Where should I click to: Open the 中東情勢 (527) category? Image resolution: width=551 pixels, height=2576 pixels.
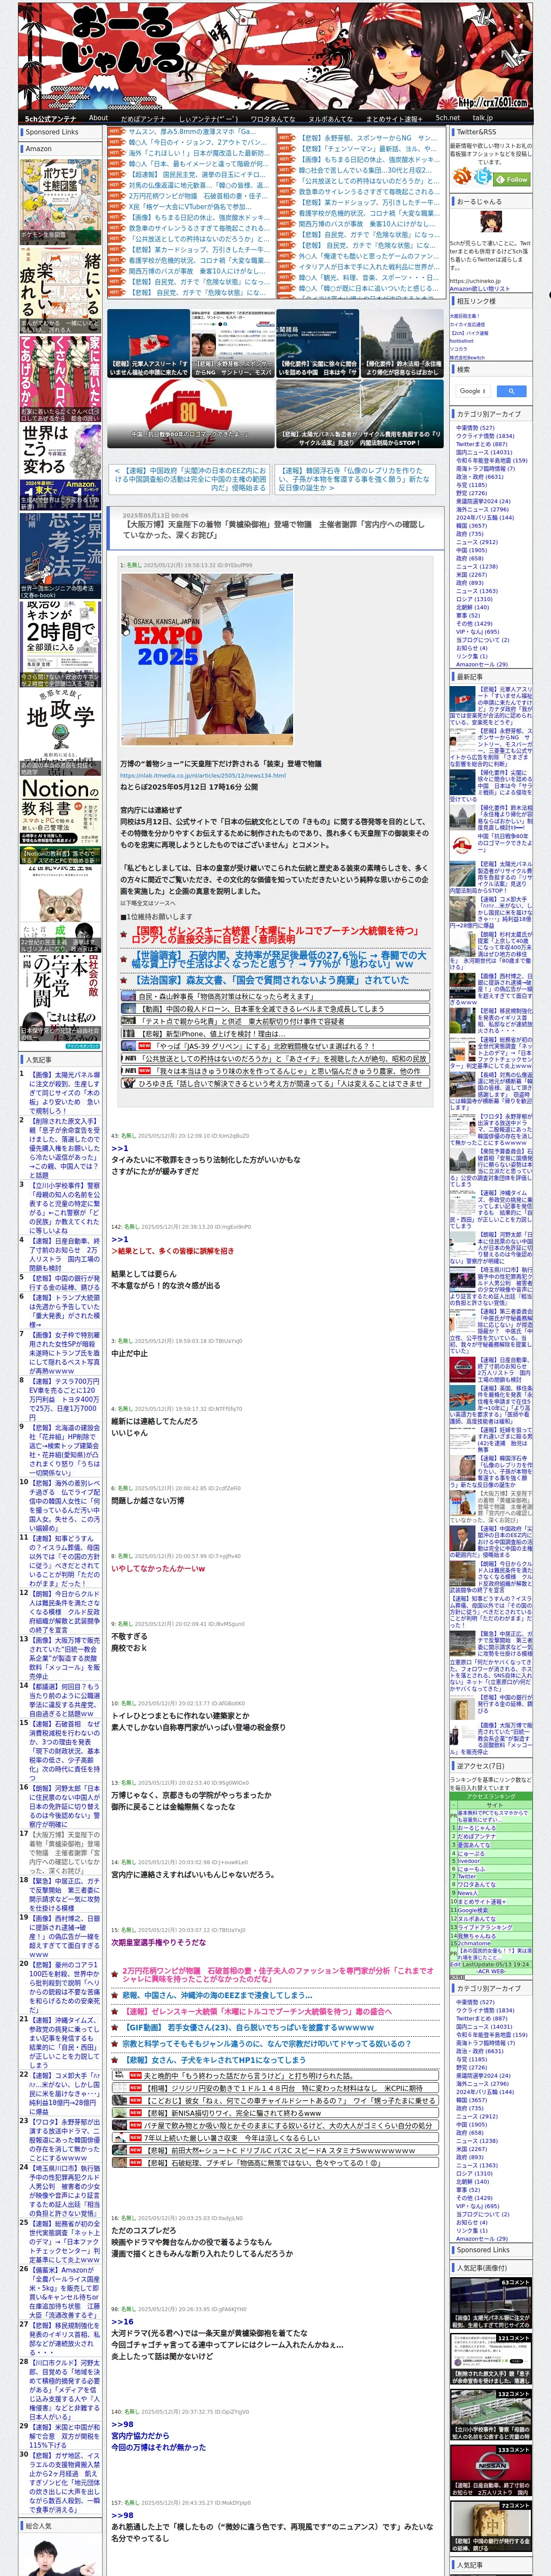coord(476,428)
